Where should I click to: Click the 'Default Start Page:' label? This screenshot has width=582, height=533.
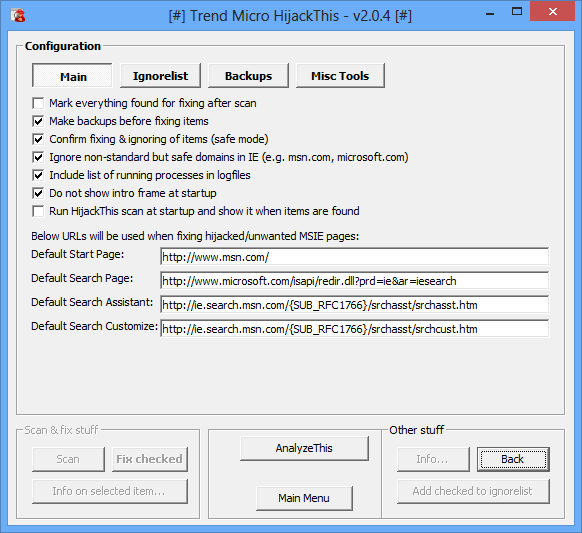(x=78, y=254)
